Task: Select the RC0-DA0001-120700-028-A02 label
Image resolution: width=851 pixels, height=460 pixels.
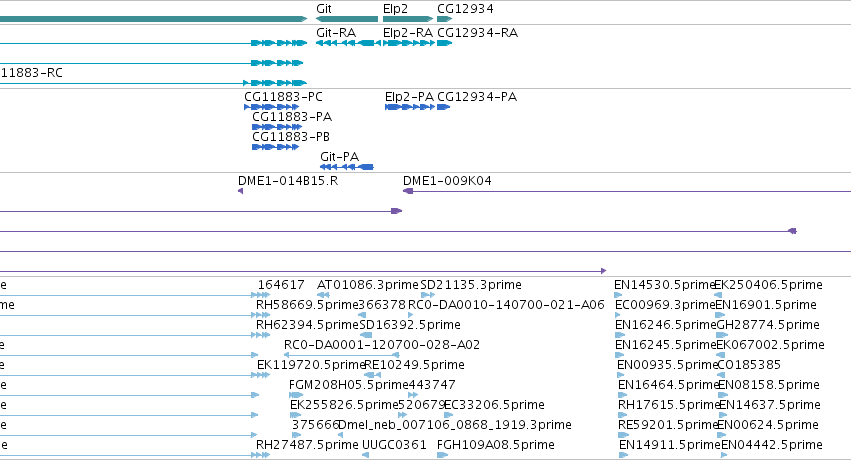Action: point(382,345)
